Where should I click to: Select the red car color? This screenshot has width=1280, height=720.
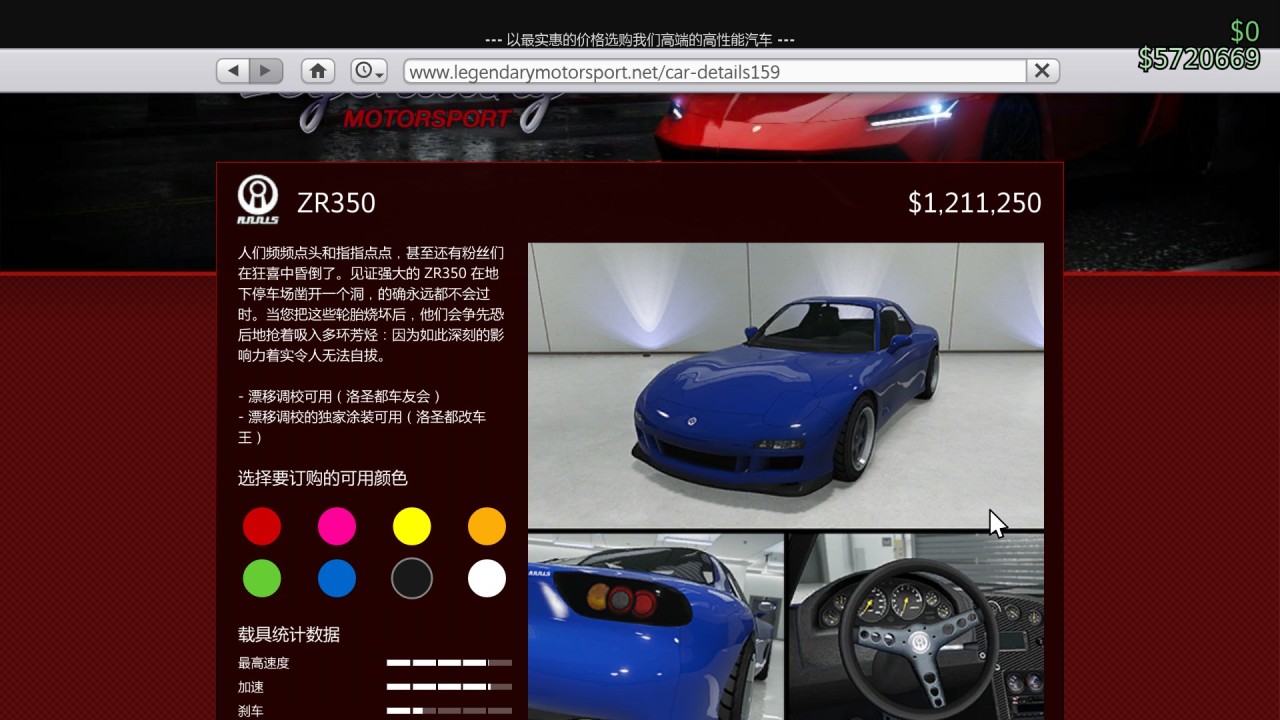coord(262,526)
